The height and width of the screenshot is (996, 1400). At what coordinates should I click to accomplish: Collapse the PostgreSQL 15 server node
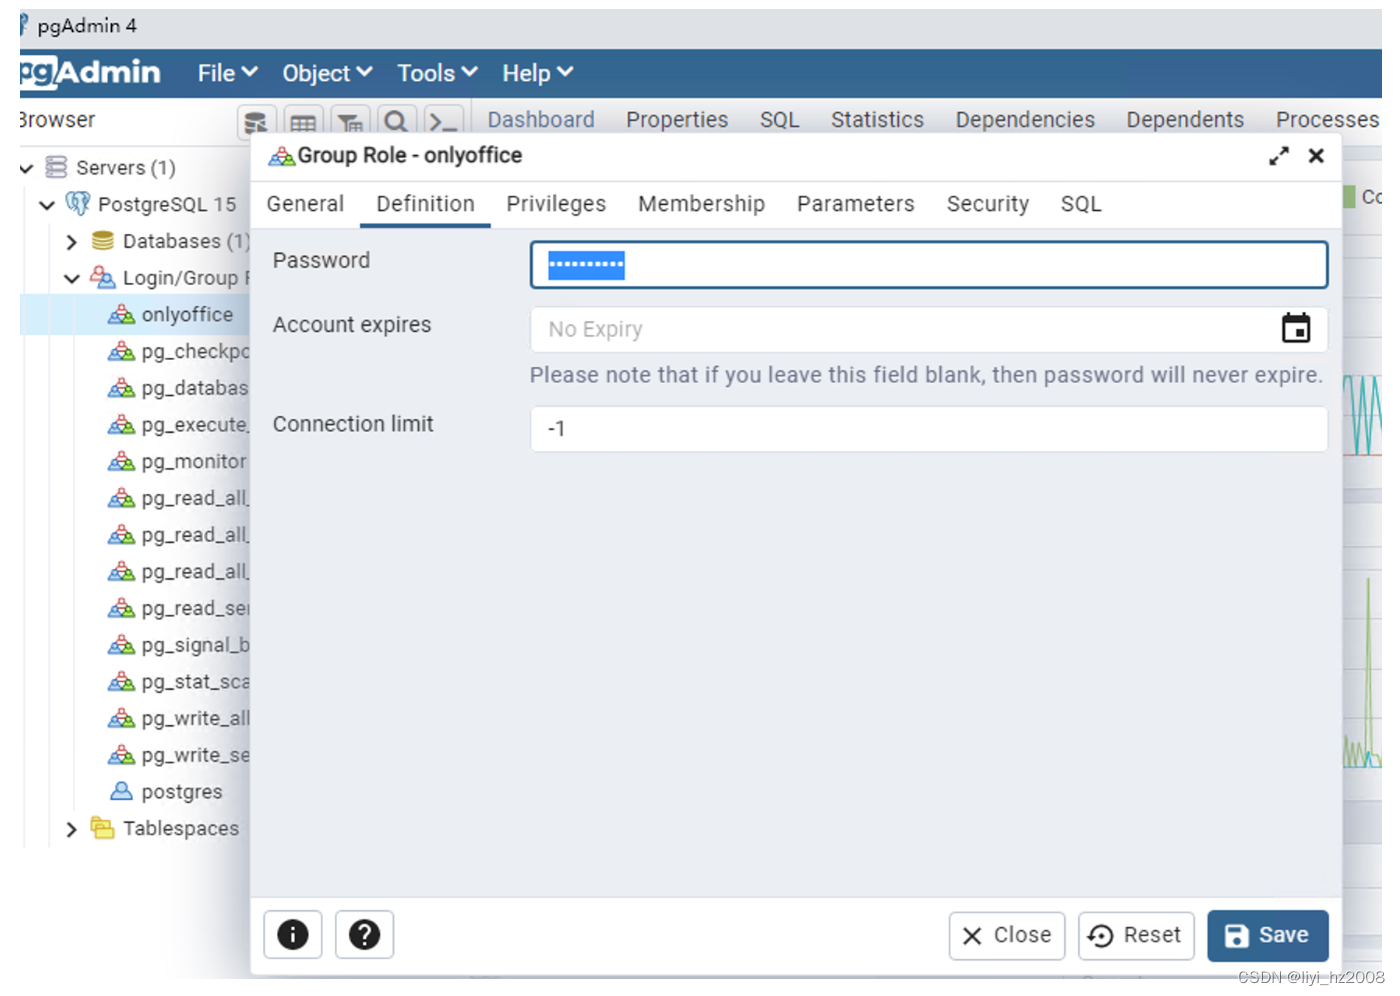(x=47, y=205)
